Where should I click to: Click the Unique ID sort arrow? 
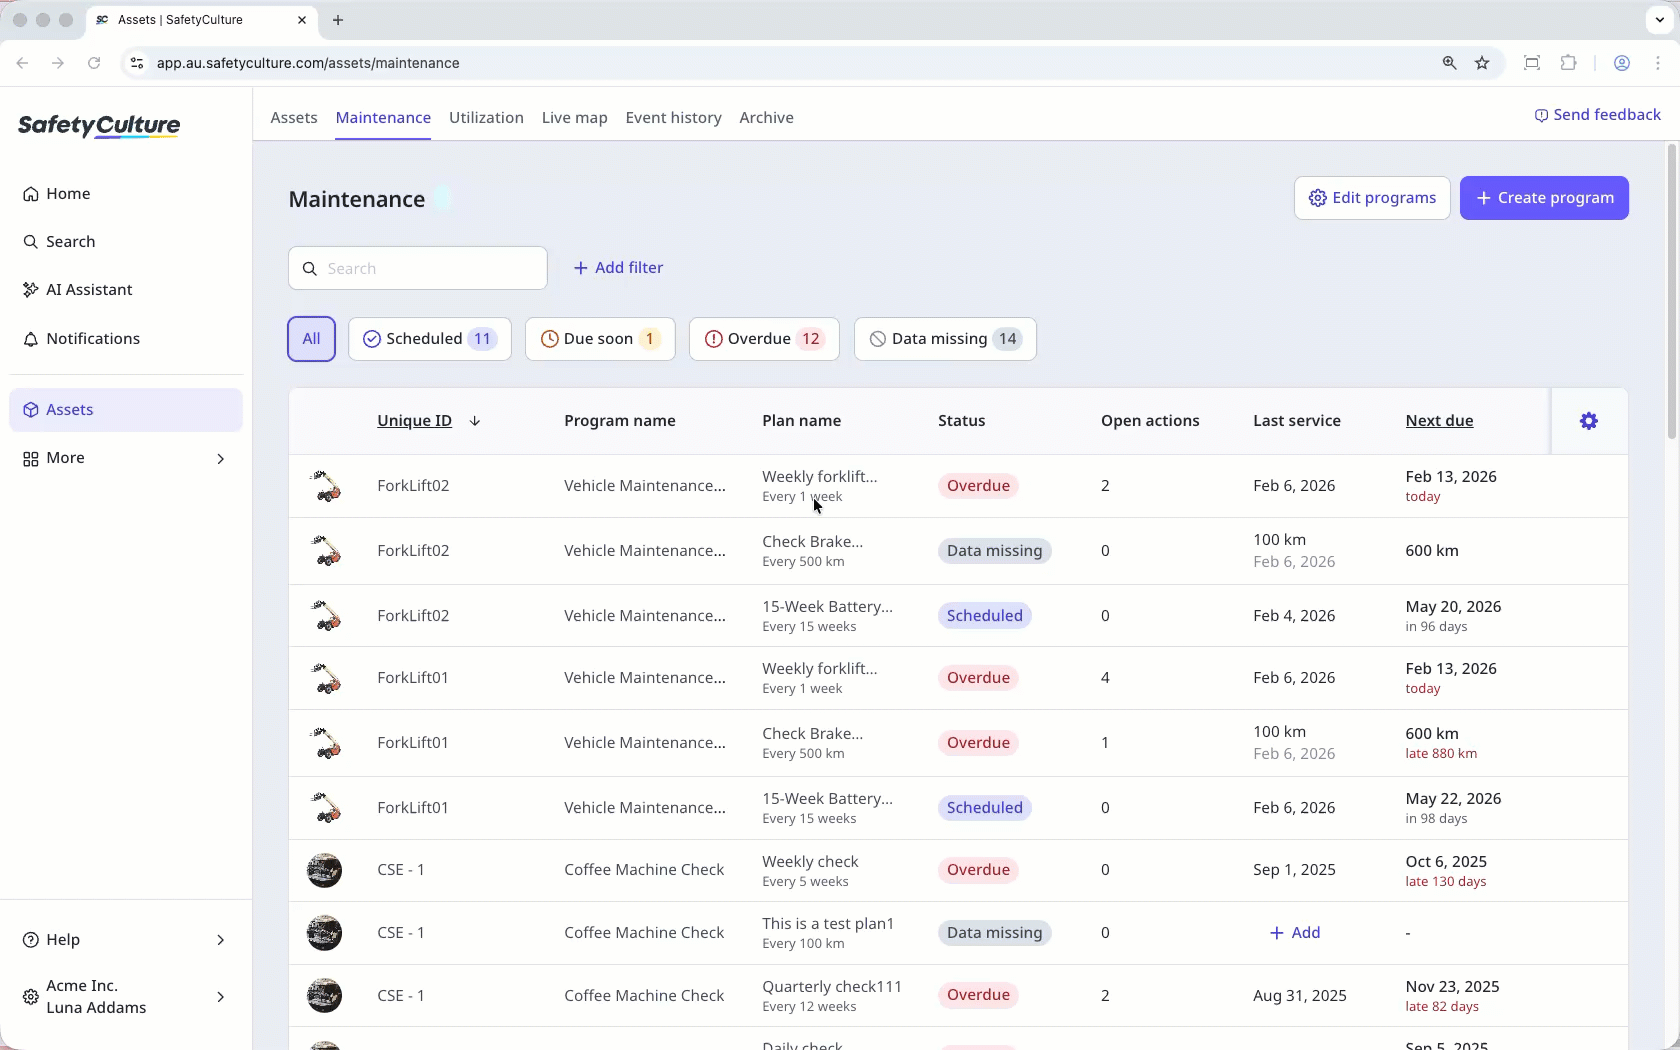[475, 421]
